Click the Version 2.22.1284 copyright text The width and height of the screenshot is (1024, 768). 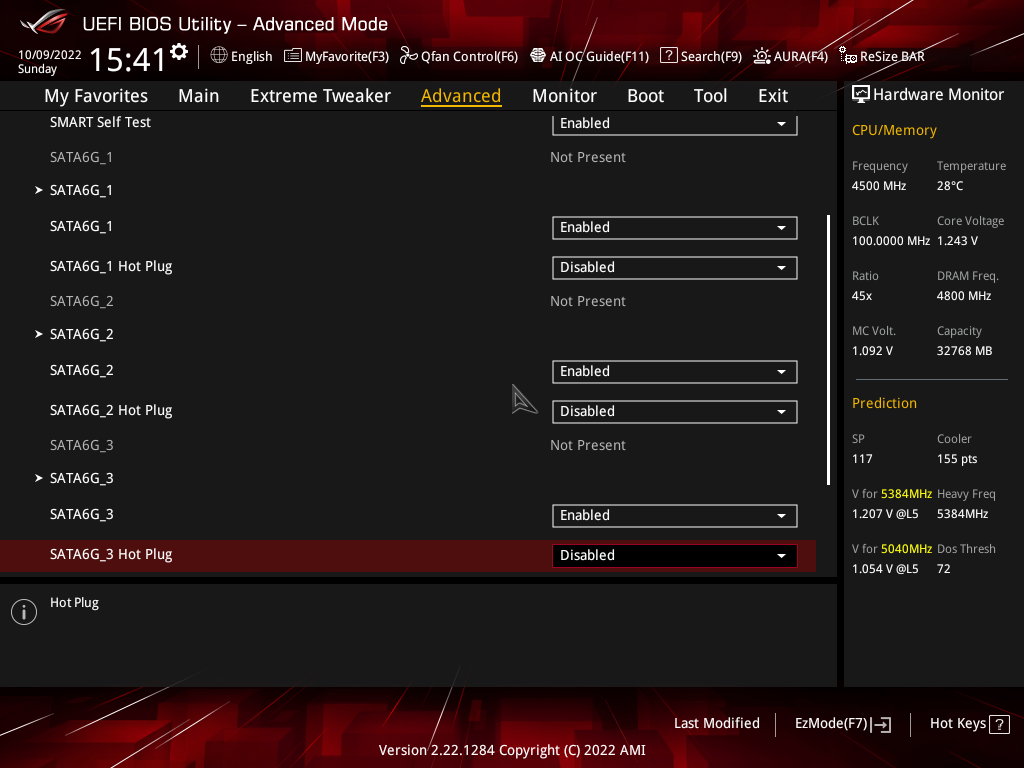[512, 750]
